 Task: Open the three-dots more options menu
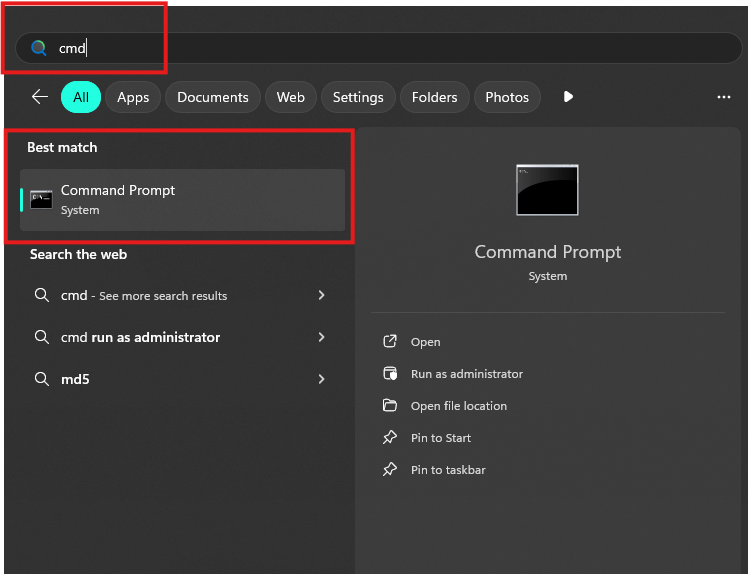click(724, 97)
